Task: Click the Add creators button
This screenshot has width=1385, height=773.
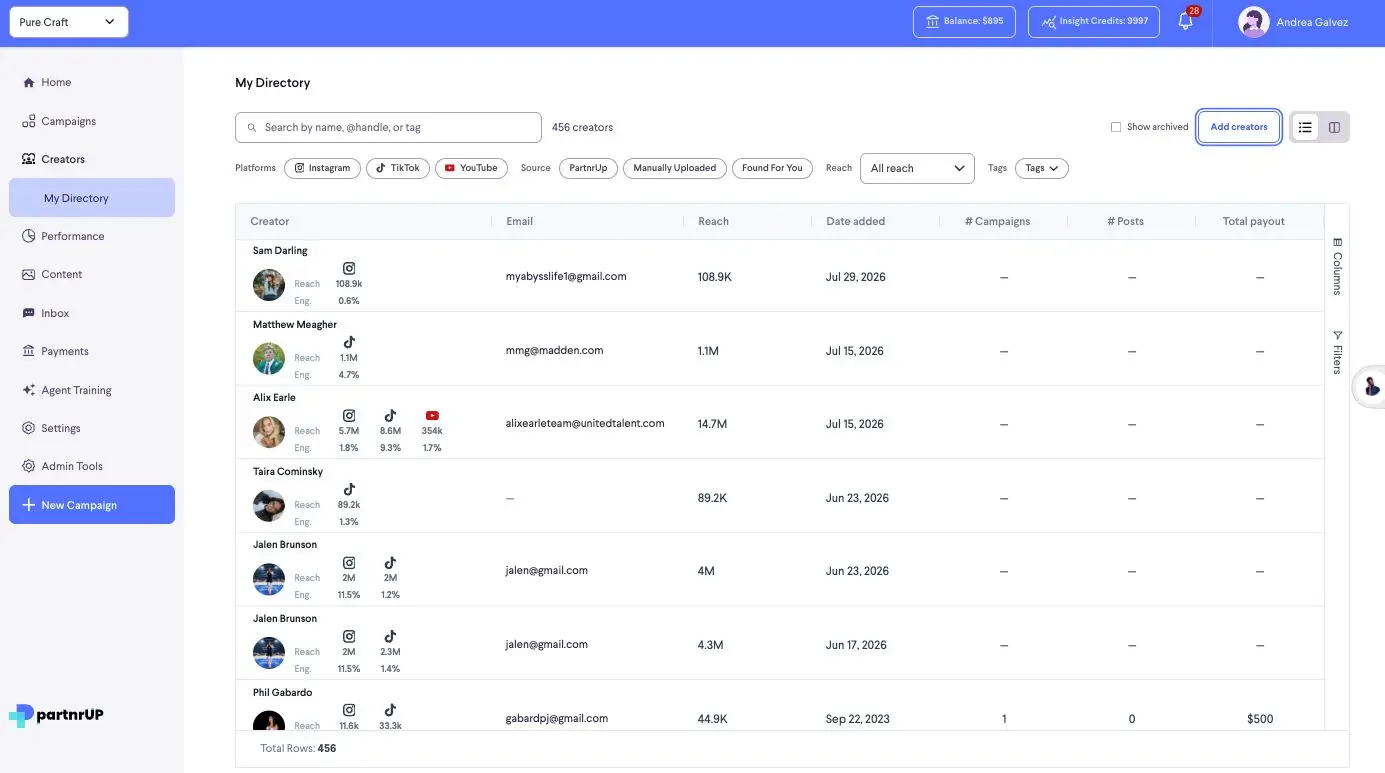Action: pos(1239,127)
